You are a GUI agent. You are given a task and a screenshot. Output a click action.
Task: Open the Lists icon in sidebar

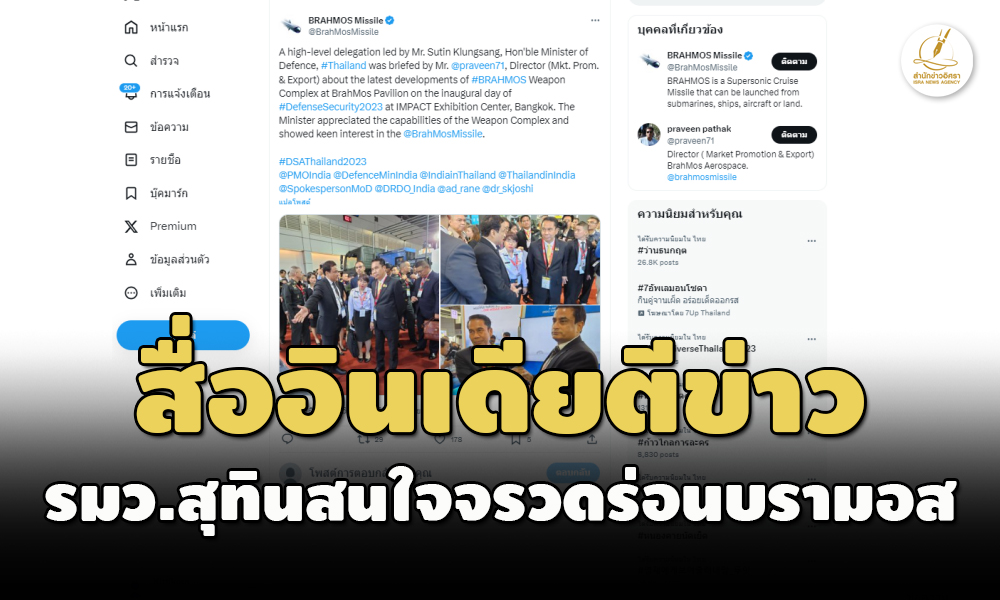[131, 159]
